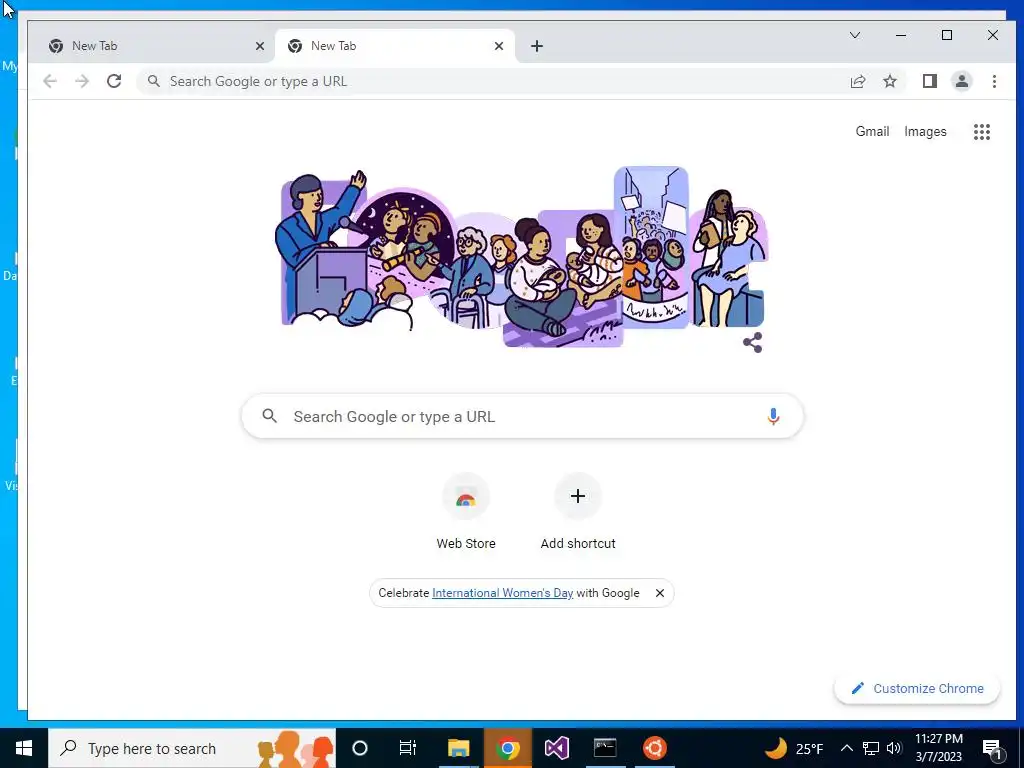This screenshot has width=1024, height=768.
Task: Share the Google Doodle
Action: pos(752,342)
